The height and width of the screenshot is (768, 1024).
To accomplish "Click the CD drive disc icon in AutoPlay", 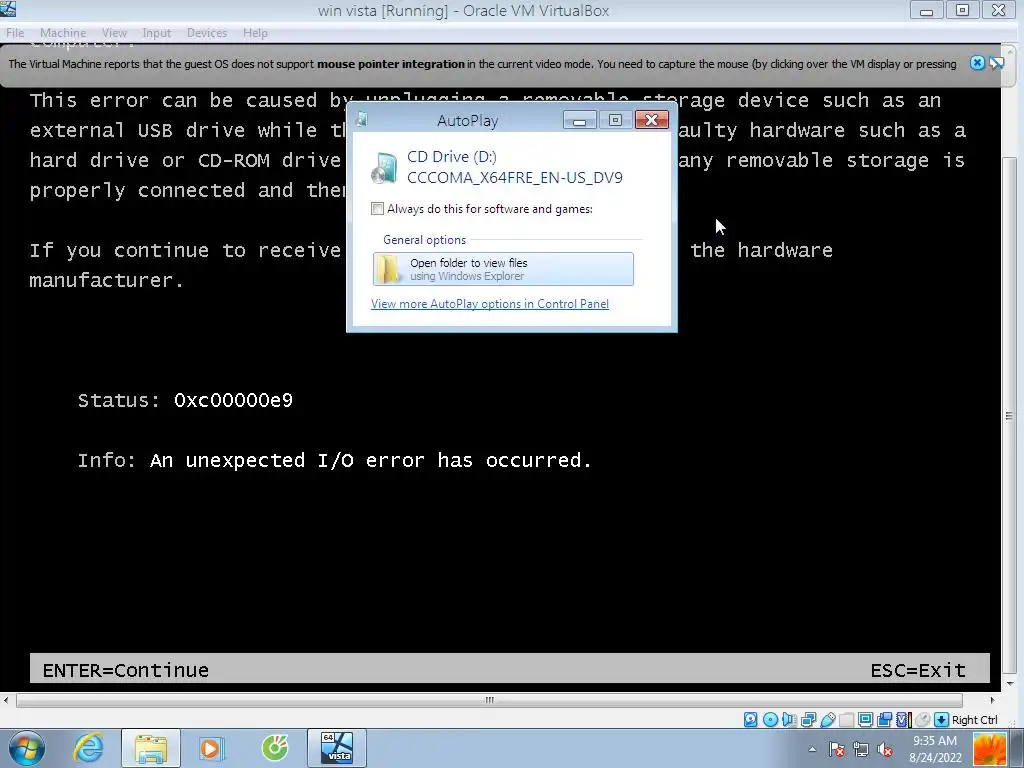I will [x=384, y=168].
